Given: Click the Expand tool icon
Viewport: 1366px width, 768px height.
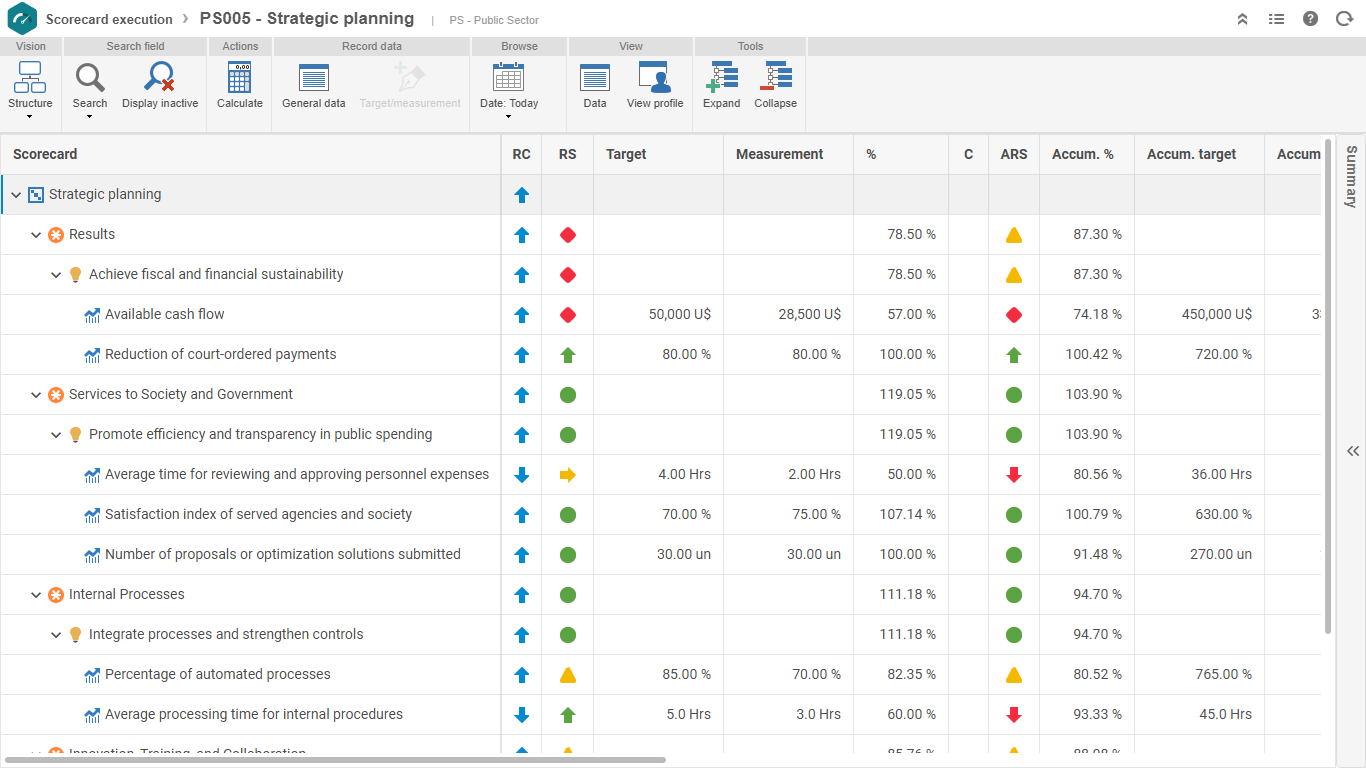Looking at the screenshot, I should tap(722, 77).
